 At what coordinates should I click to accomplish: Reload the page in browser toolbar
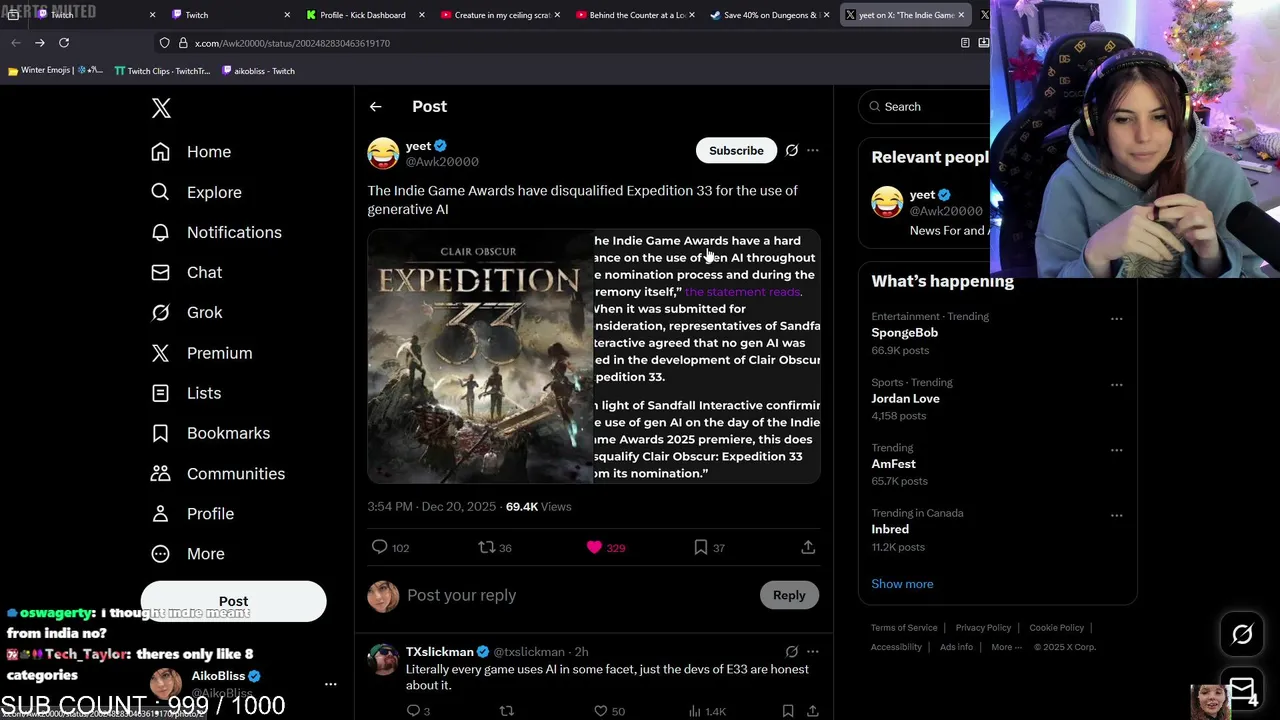[64, 43]
